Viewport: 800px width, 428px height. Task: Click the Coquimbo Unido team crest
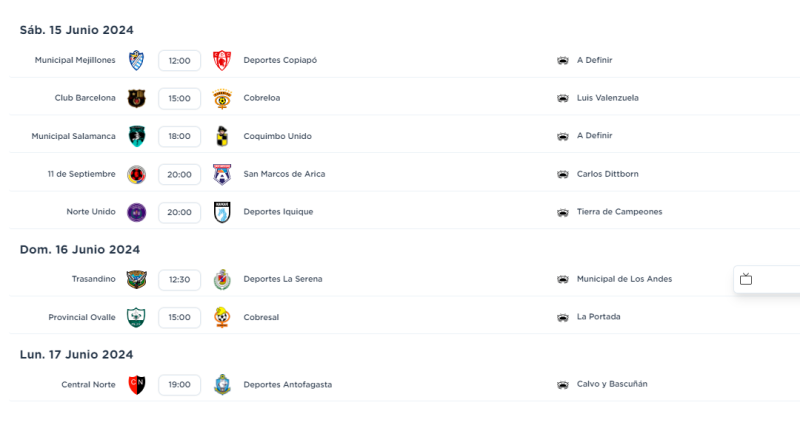pyautogui.click(x=222, y=136)
